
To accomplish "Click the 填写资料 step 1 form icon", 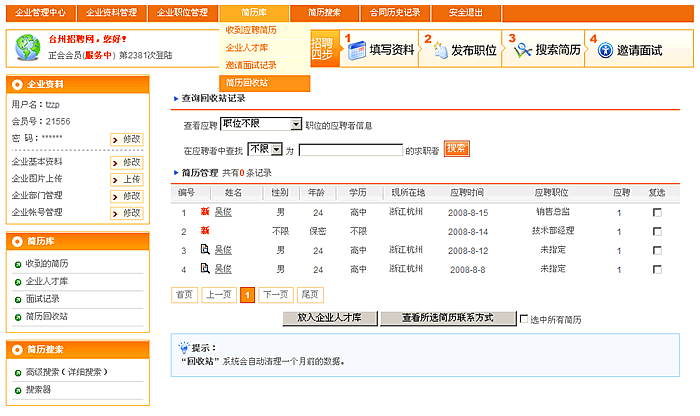I will pos(359,50).
